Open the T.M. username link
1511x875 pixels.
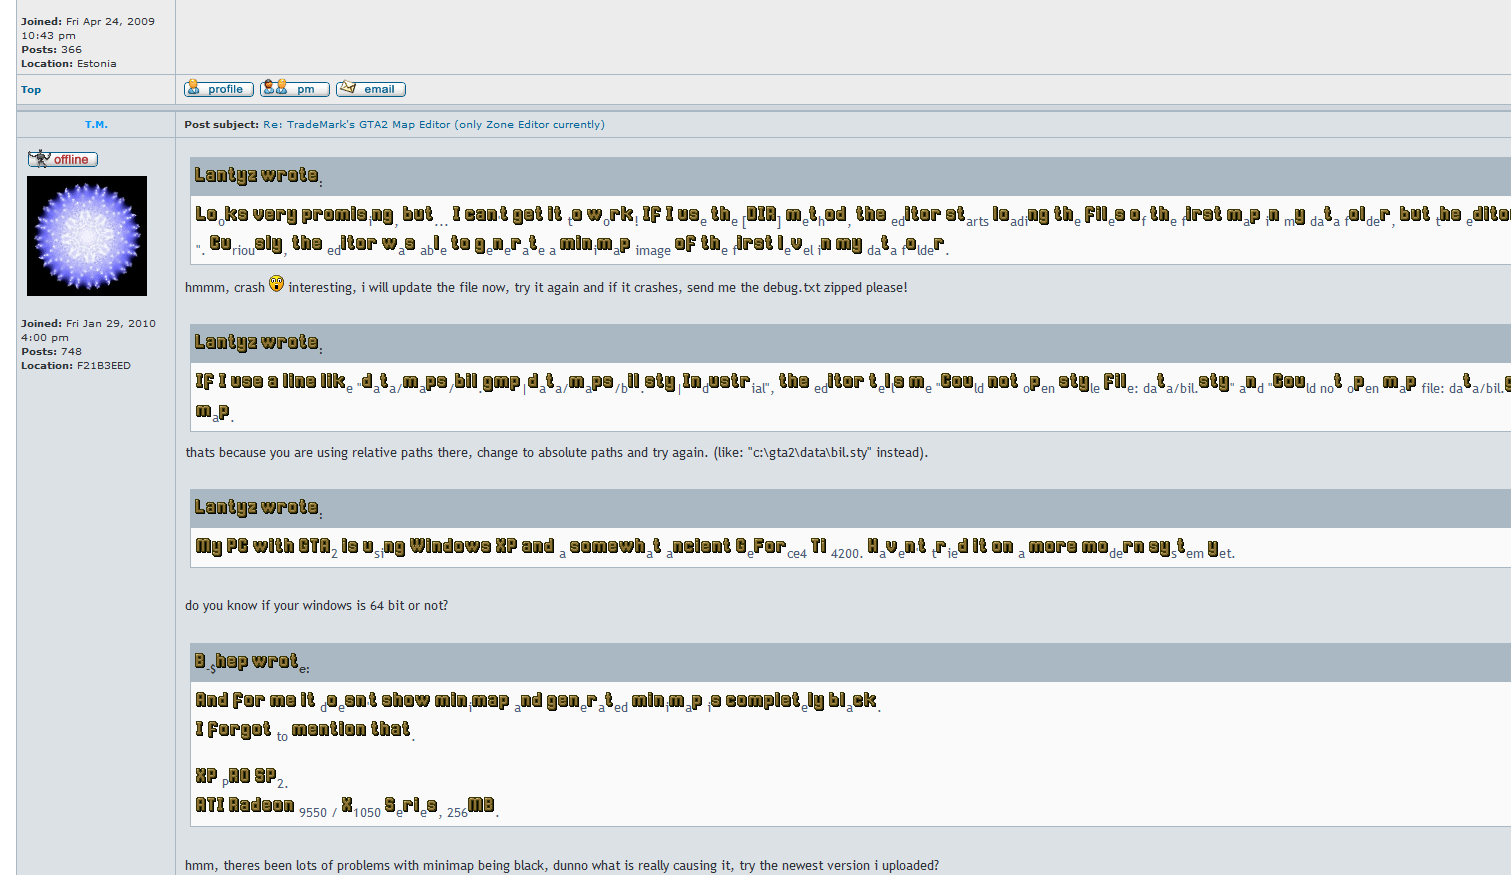point(96,125)
